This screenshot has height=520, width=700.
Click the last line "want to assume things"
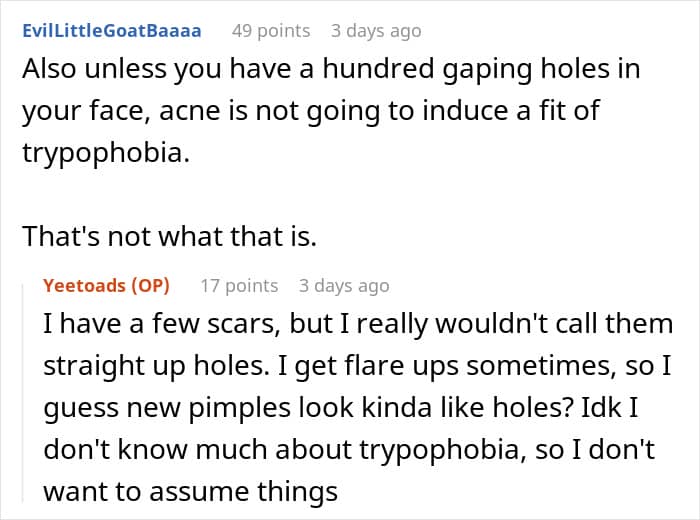coord(191,491)
